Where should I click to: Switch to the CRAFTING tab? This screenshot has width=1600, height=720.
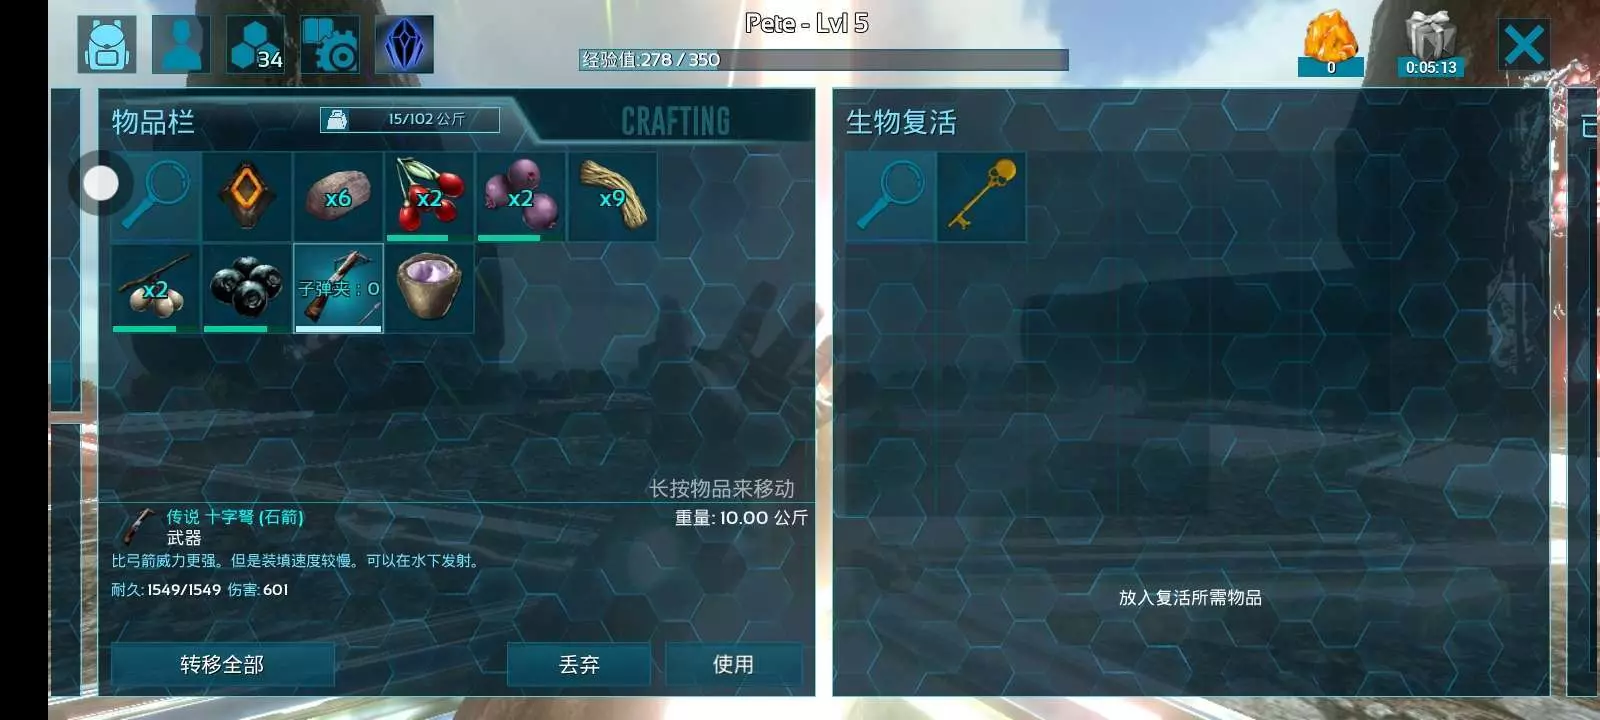(676, 121)
